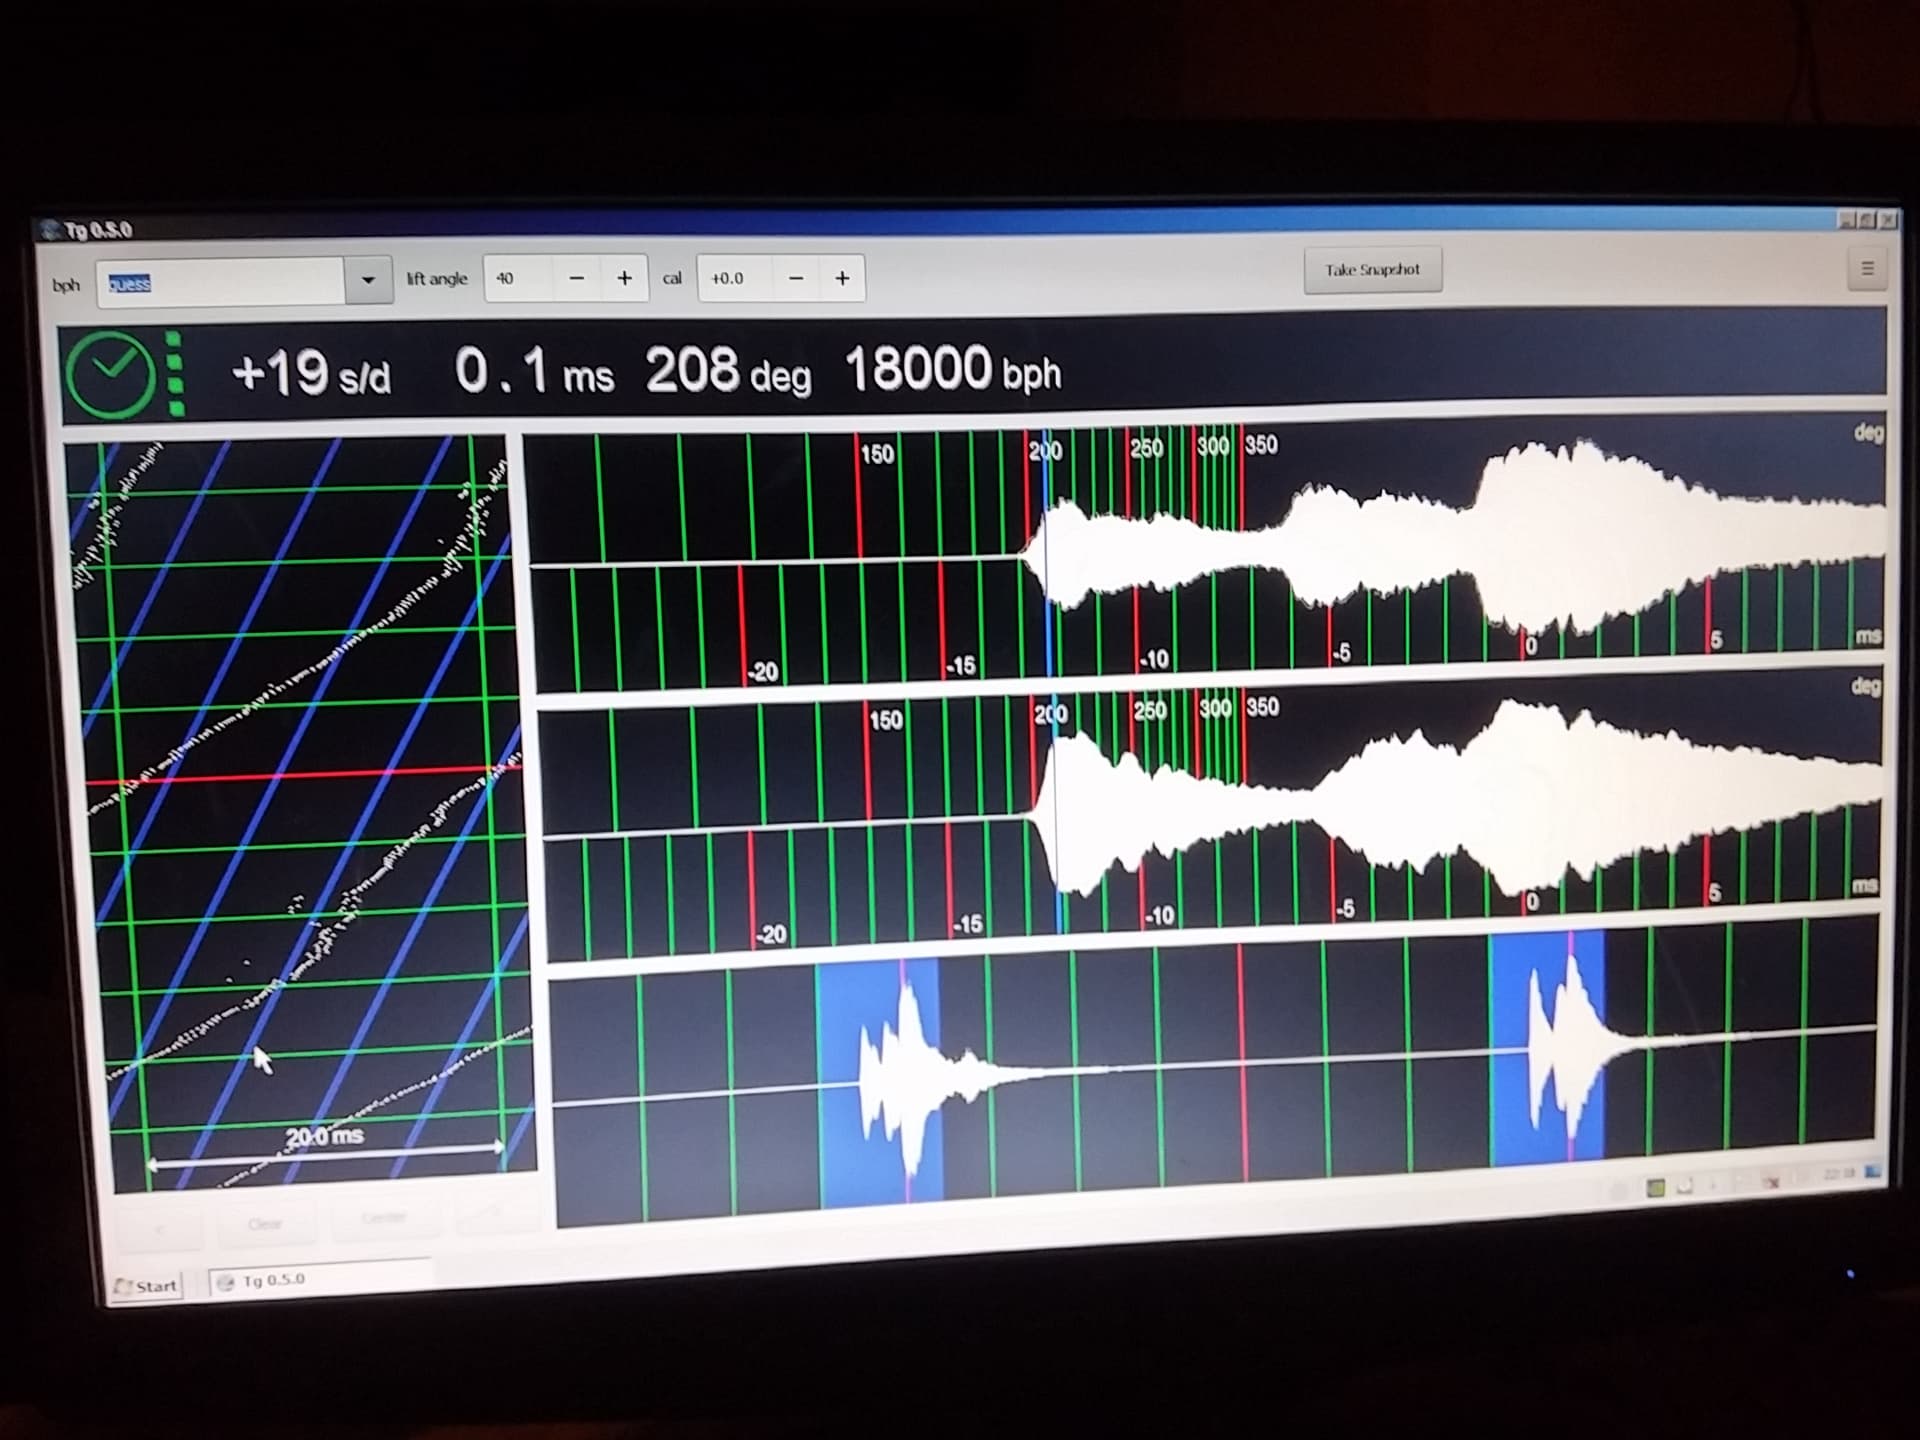Viewport: 1920px width, 1440px height.
Task: Increase cal value with the plus button
Action: click(x=842, y=278)
